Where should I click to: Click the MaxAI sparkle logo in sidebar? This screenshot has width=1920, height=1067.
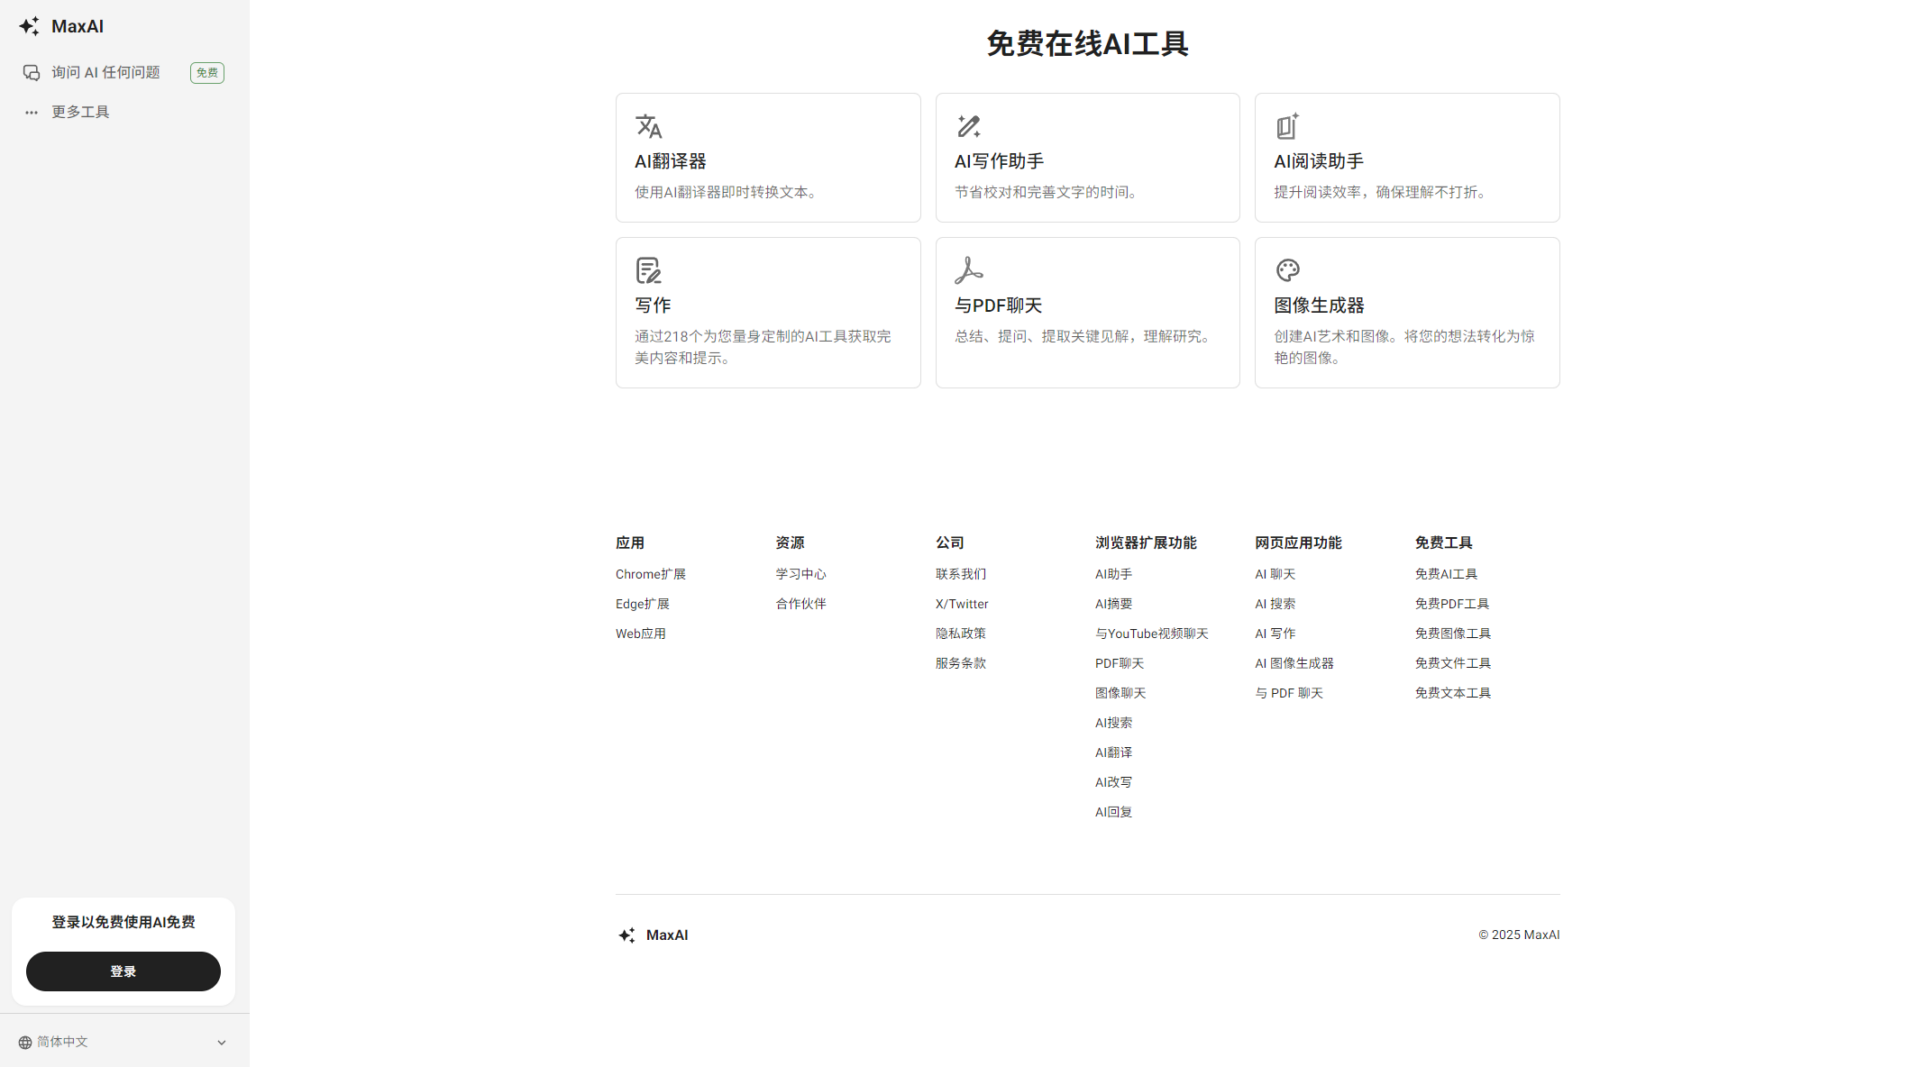28,26
